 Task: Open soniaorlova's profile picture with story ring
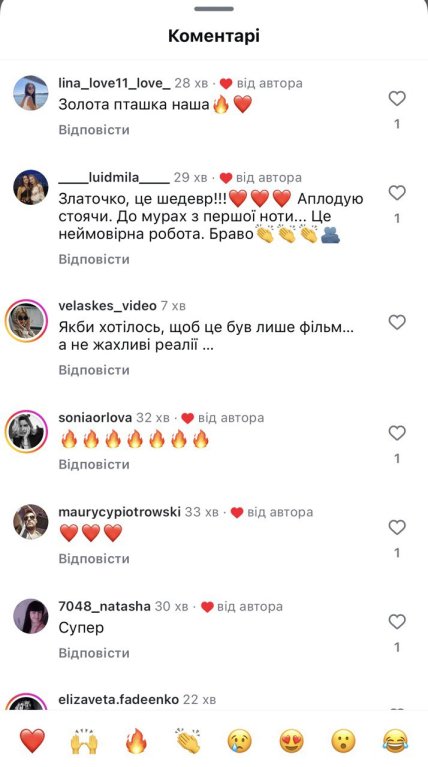26,431
